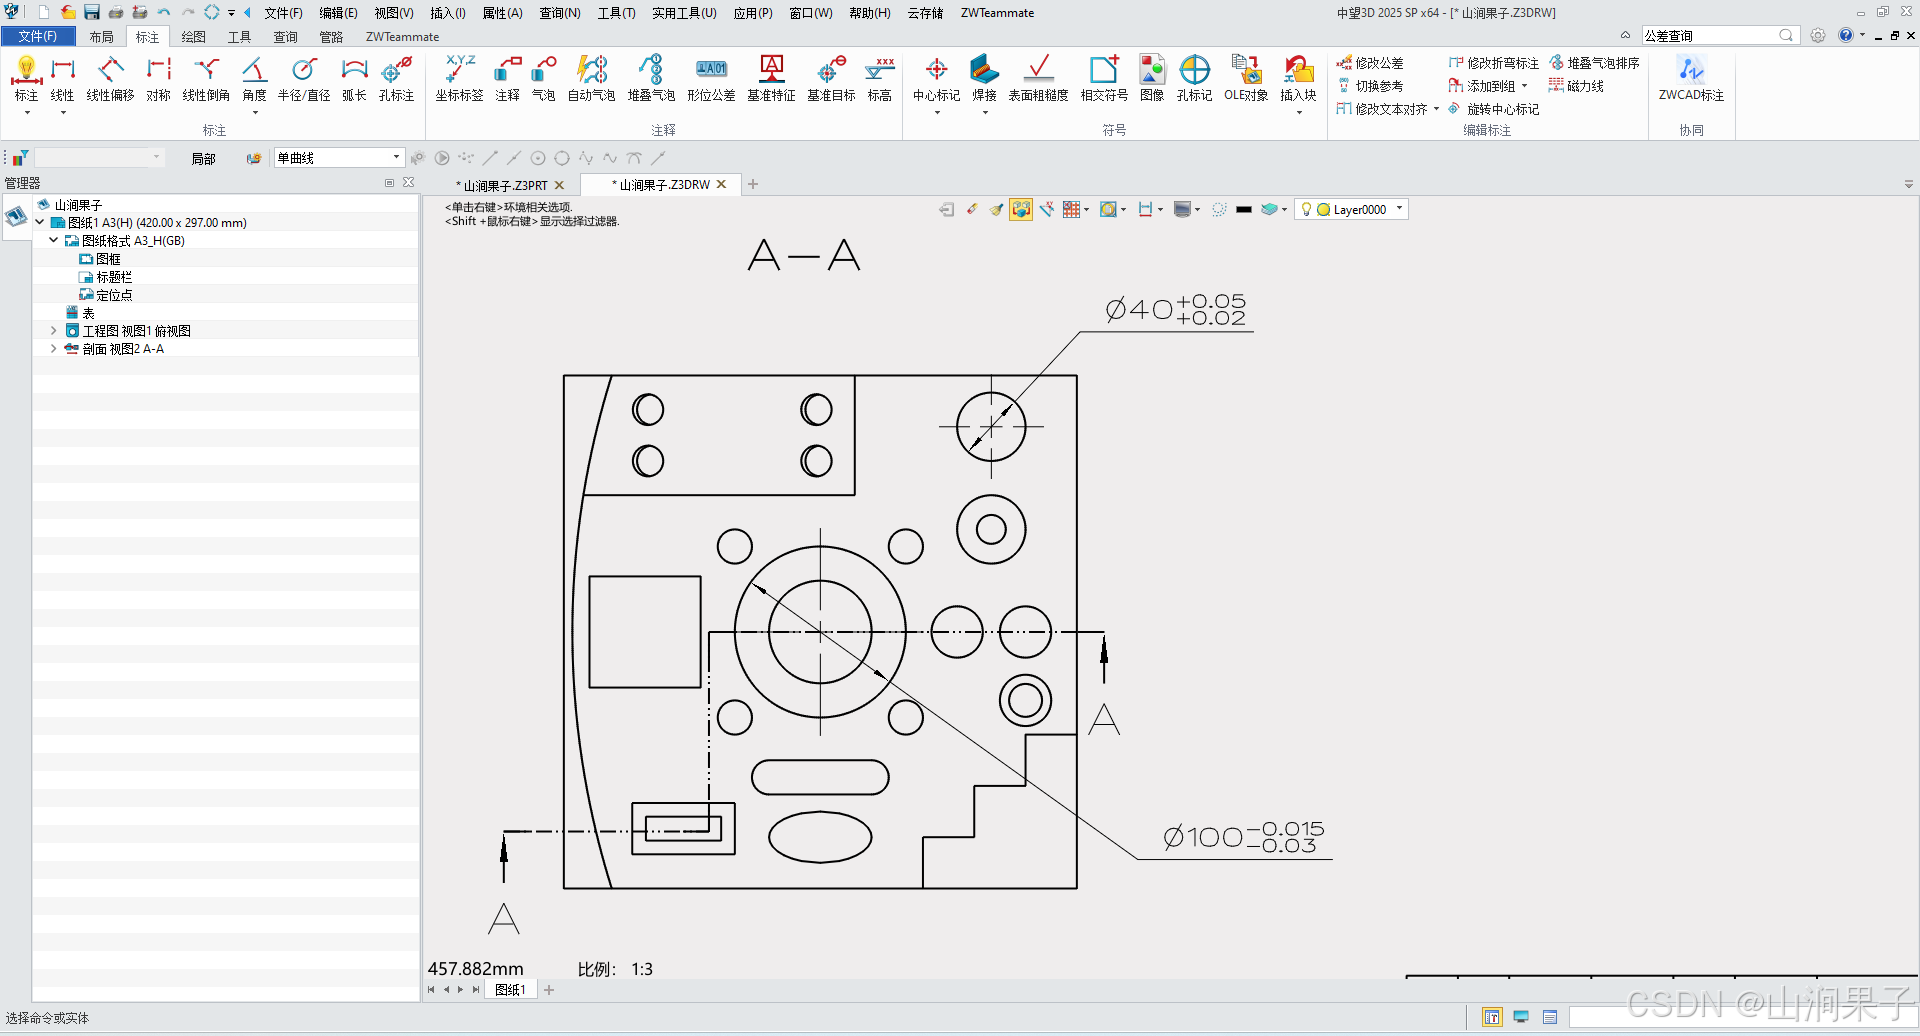Click 修改折弯标注 in the edit group
1920x1036 pixels.
tap(1494, 63)
